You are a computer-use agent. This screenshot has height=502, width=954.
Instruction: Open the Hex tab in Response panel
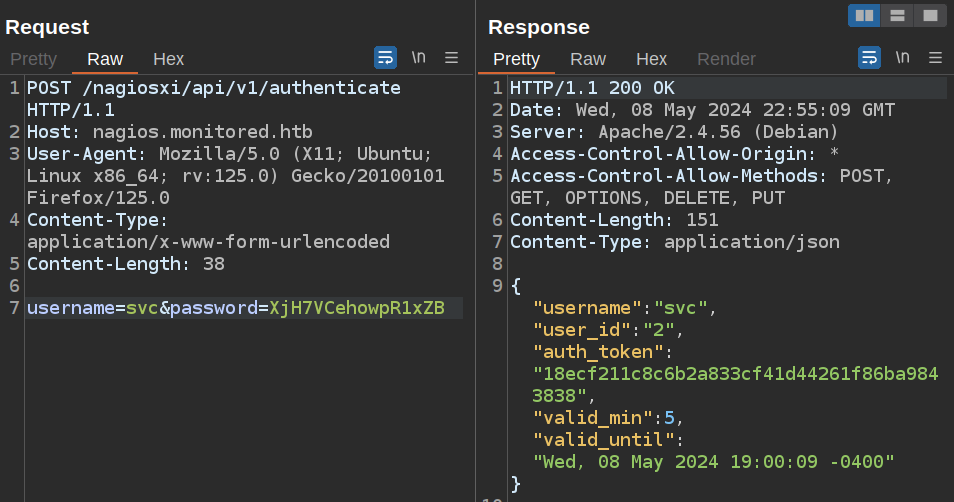tap(651, 59)
